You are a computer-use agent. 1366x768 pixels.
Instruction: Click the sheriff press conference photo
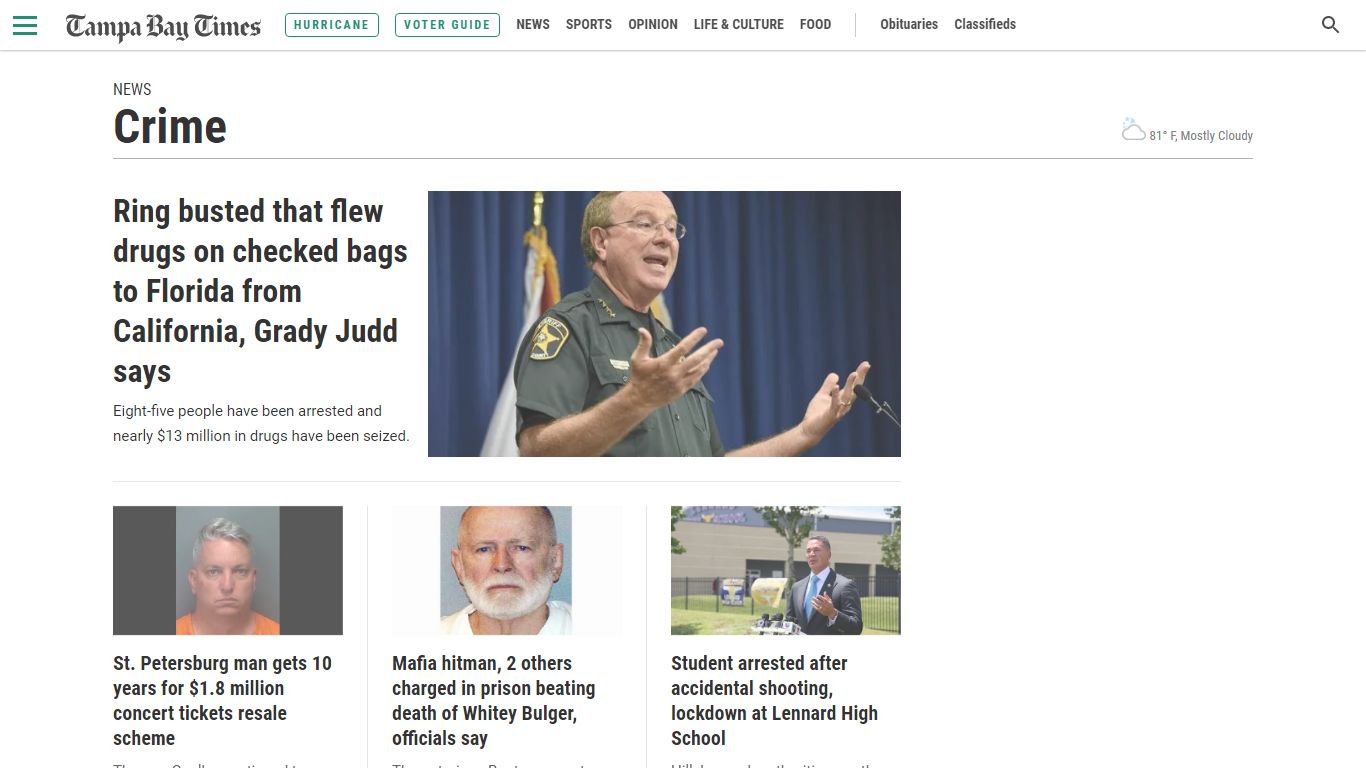[x=664, y=324]
